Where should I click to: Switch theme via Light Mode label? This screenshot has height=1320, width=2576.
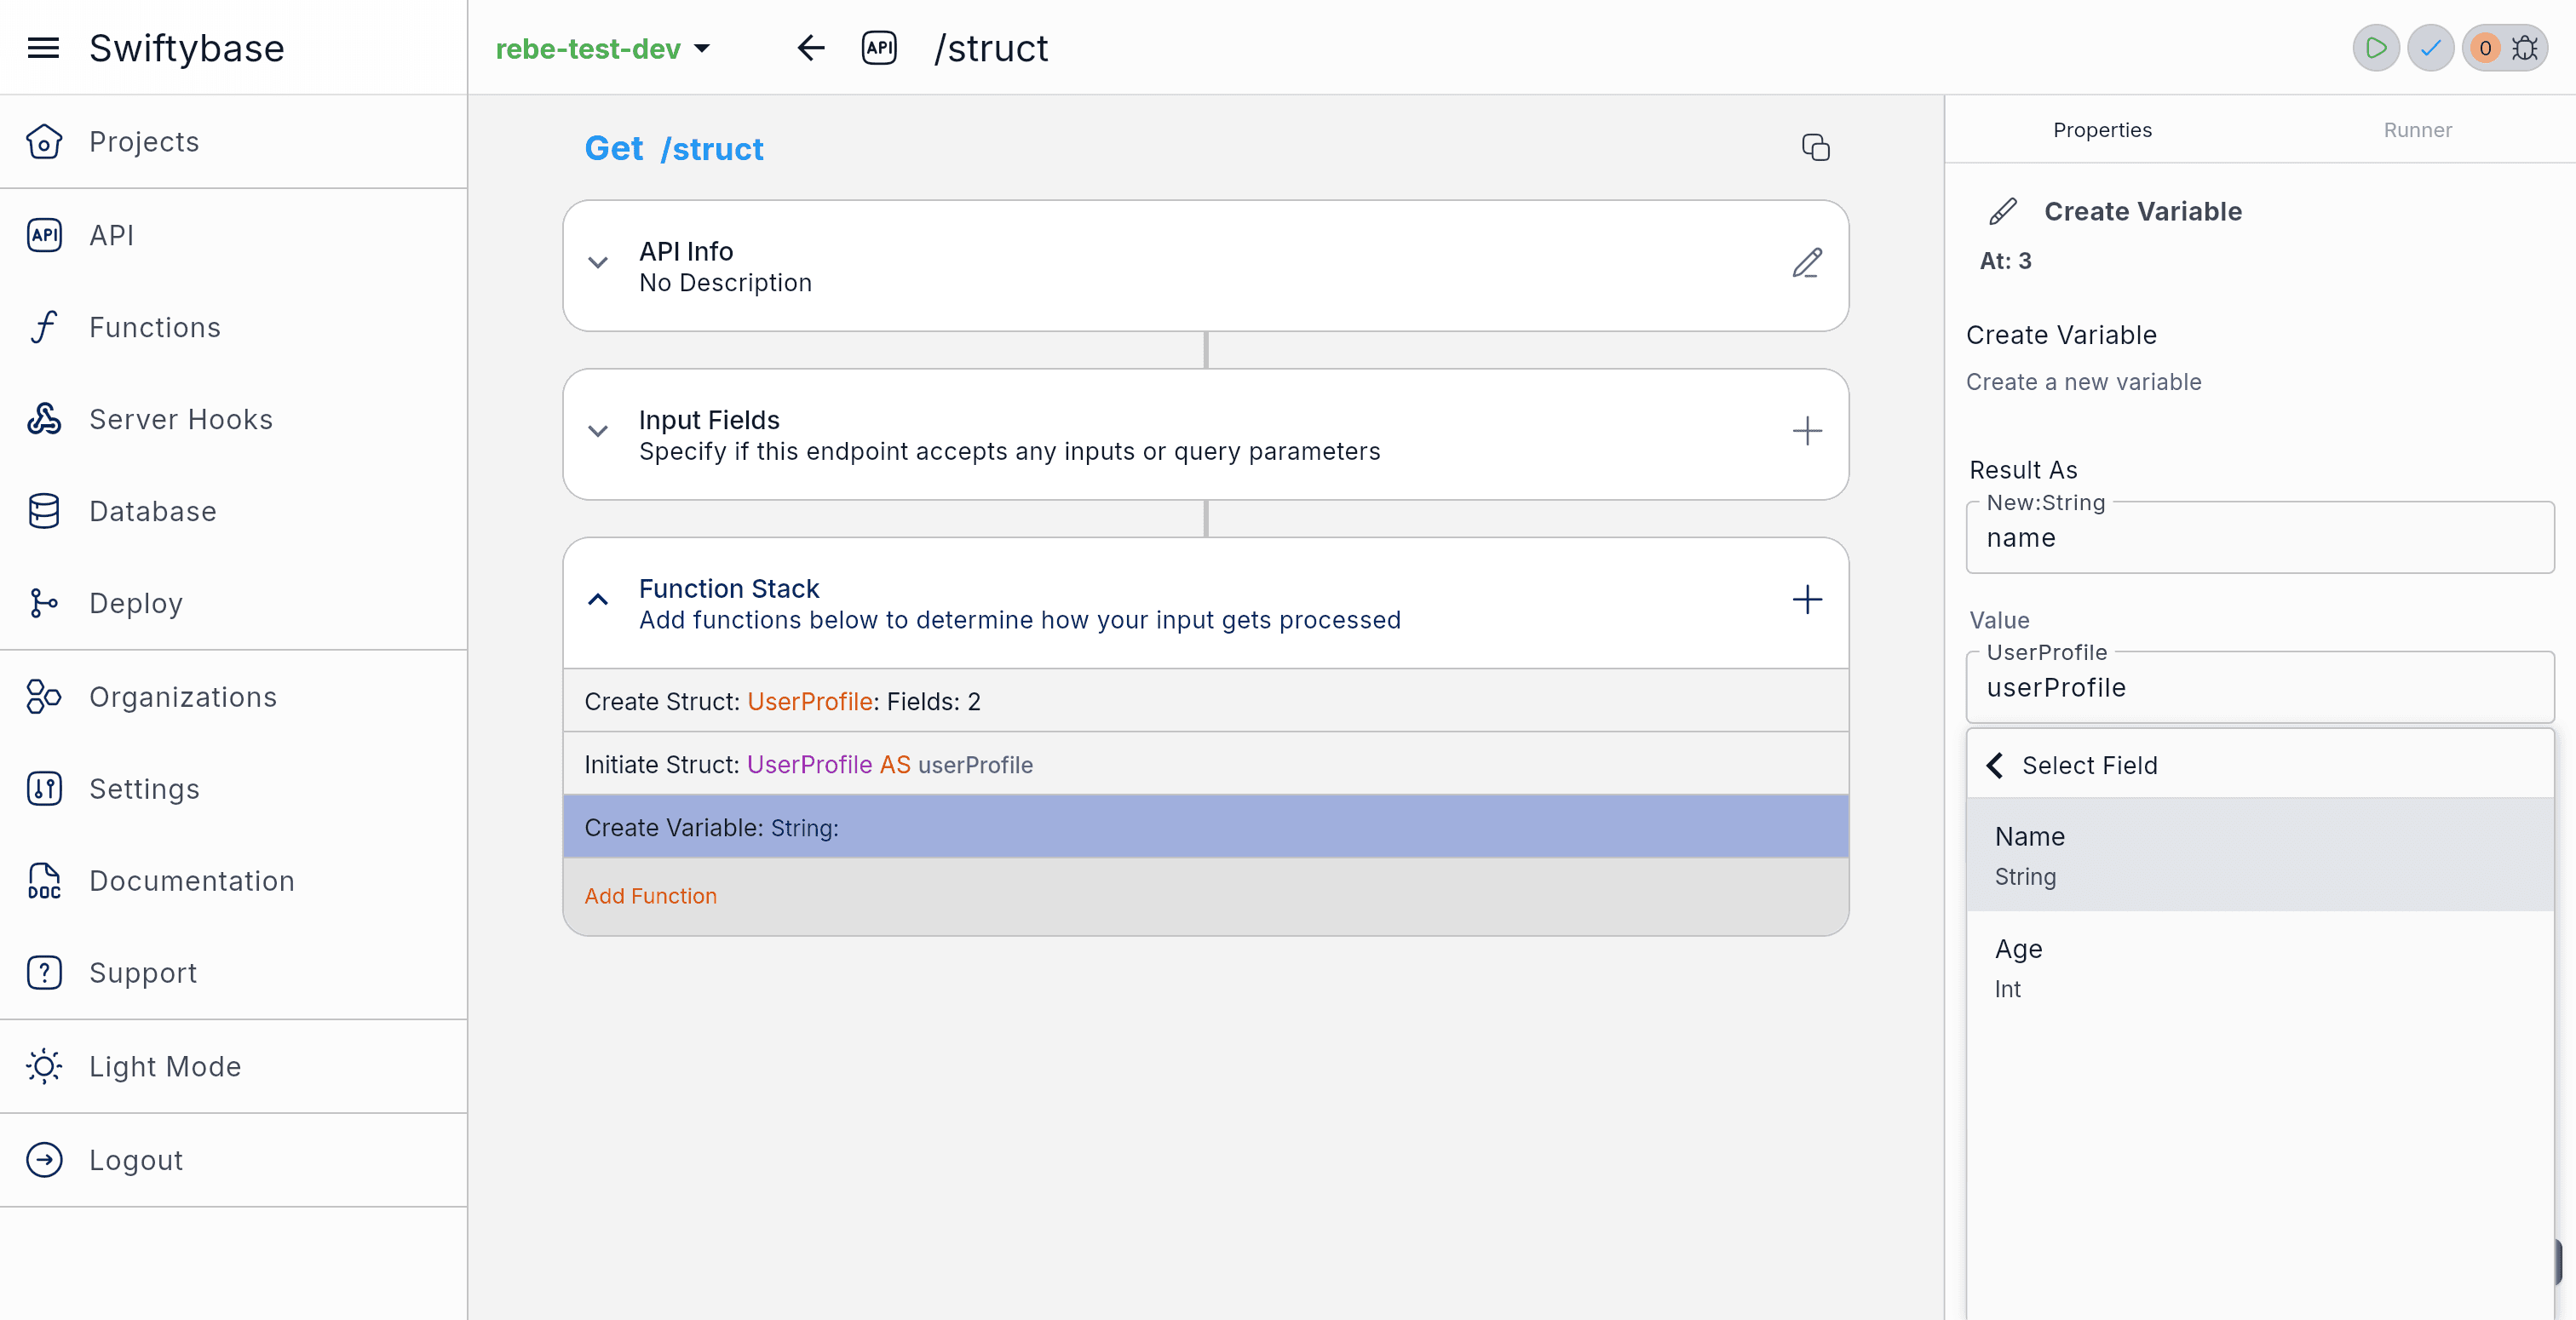click(165, 1066)
